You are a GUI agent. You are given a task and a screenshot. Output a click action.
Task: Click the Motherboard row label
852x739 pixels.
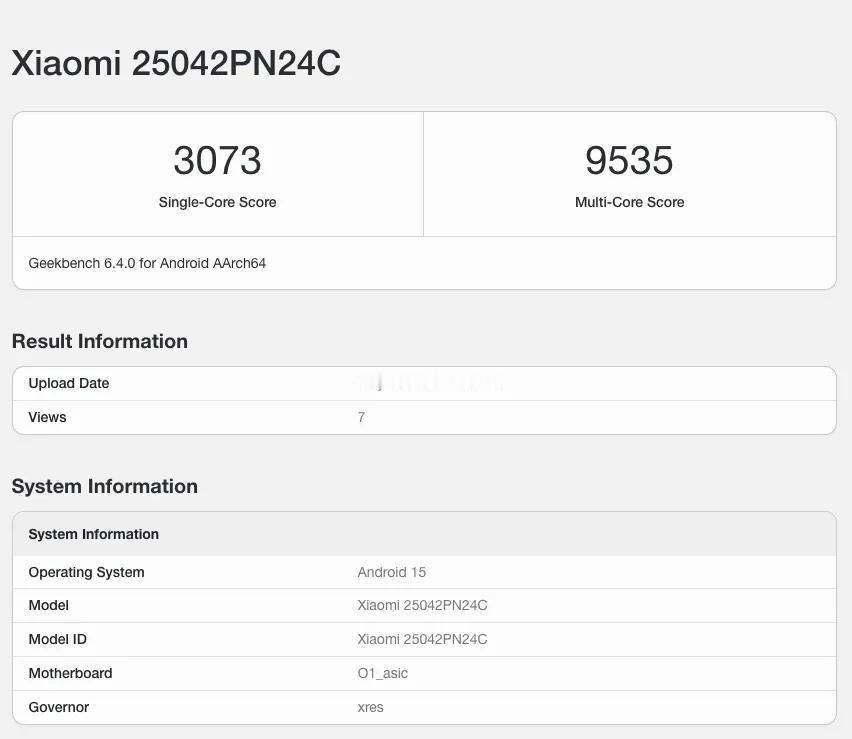coord(71,673)
